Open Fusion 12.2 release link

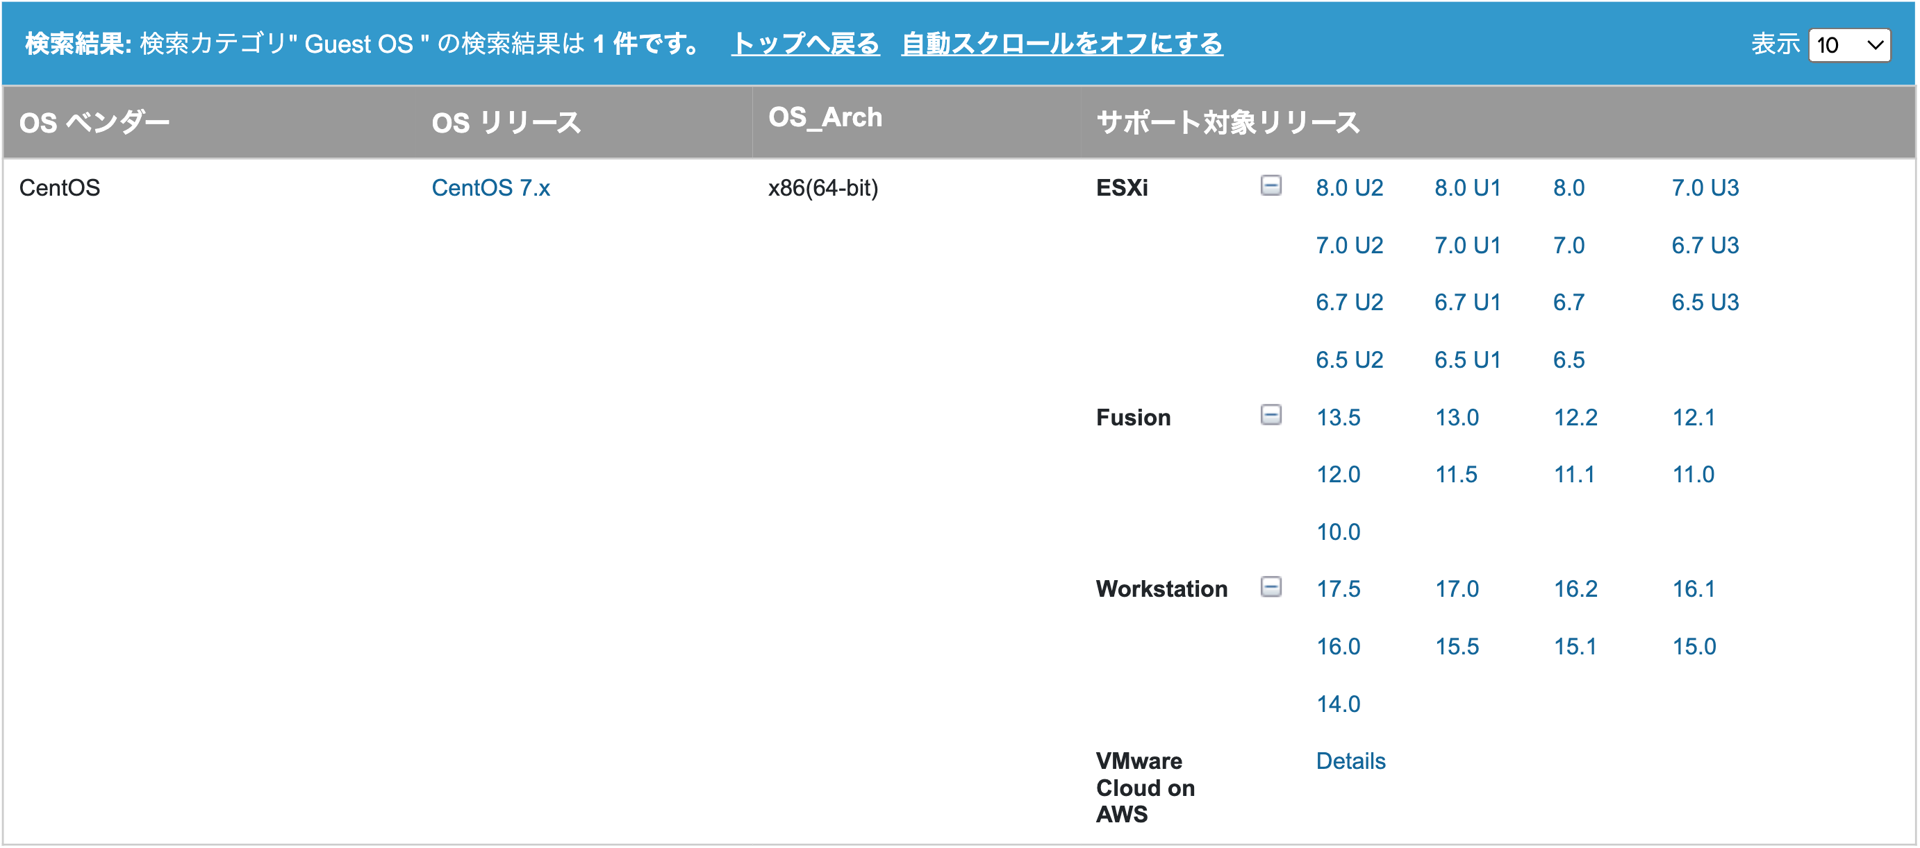(1575, 417)
